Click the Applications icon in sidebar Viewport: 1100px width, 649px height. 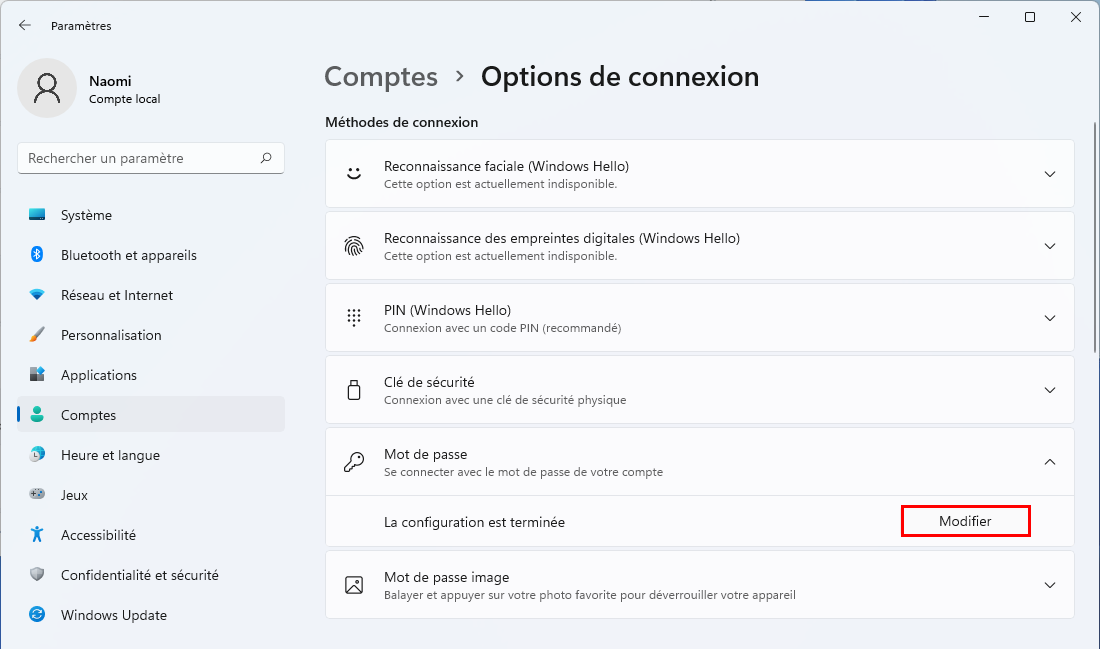point(37,375)
